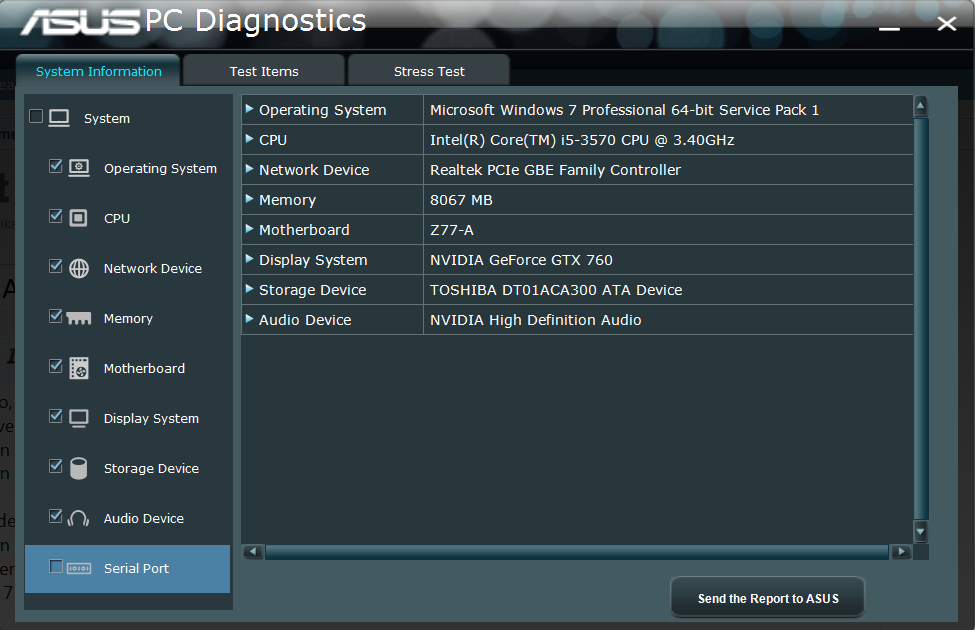The image size is (975, 630).
Task: Switch to the System Information tab
Action: (x=98, y=71)
